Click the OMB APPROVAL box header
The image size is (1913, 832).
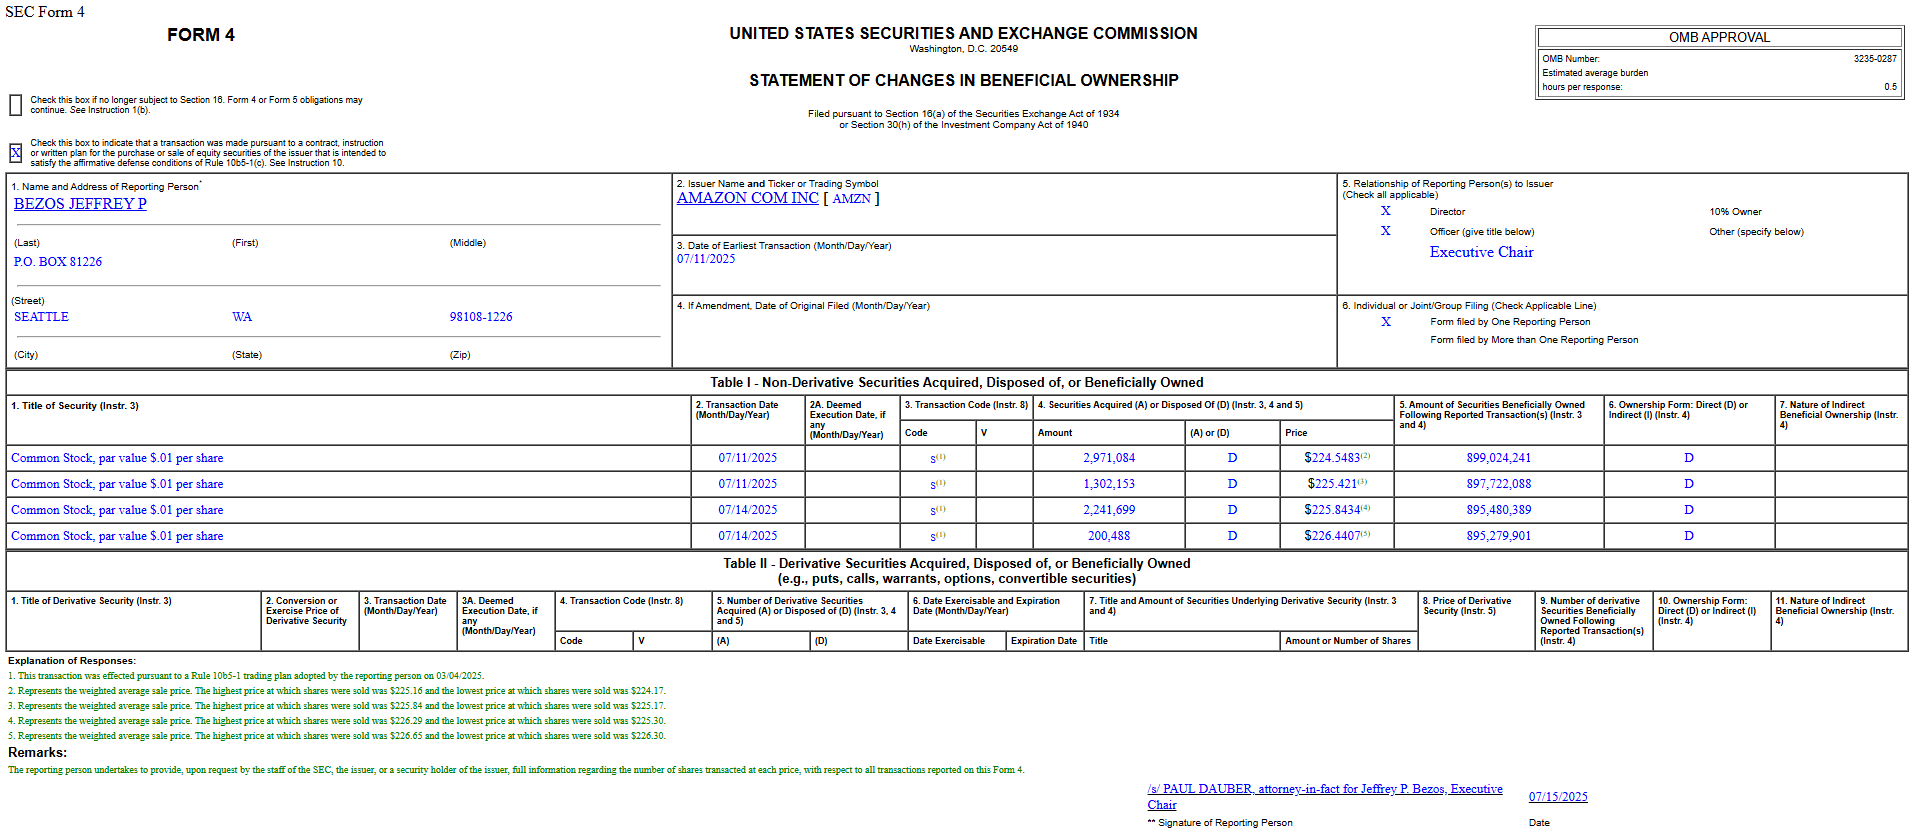(1719, 37)
